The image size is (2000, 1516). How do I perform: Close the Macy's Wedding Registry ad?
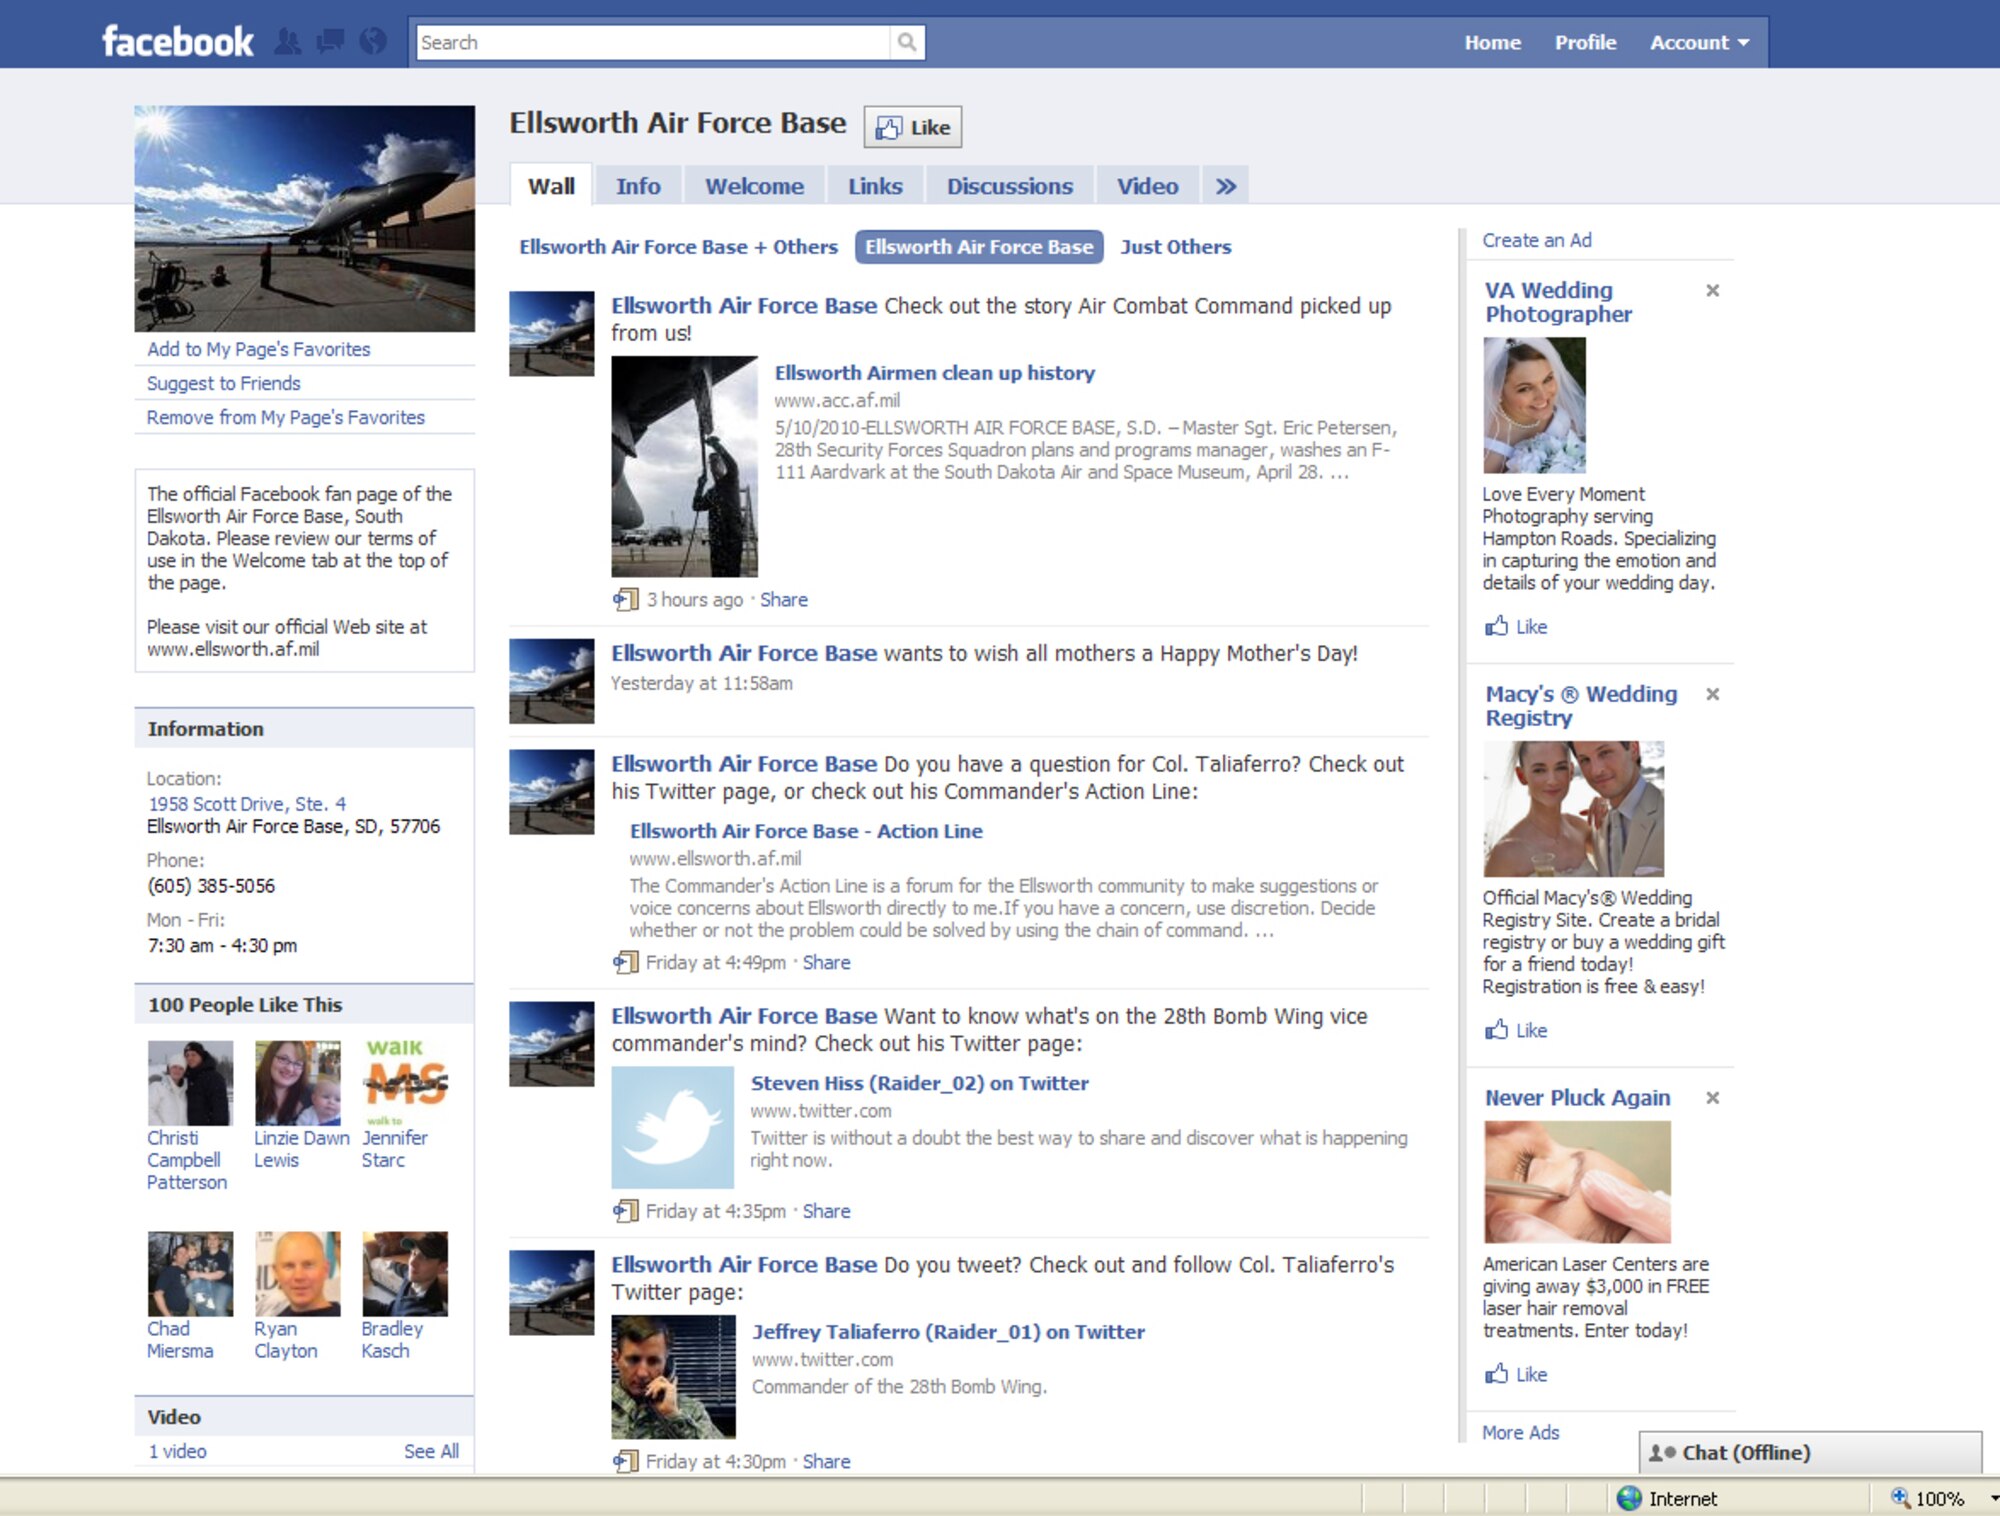point(1712,694)
